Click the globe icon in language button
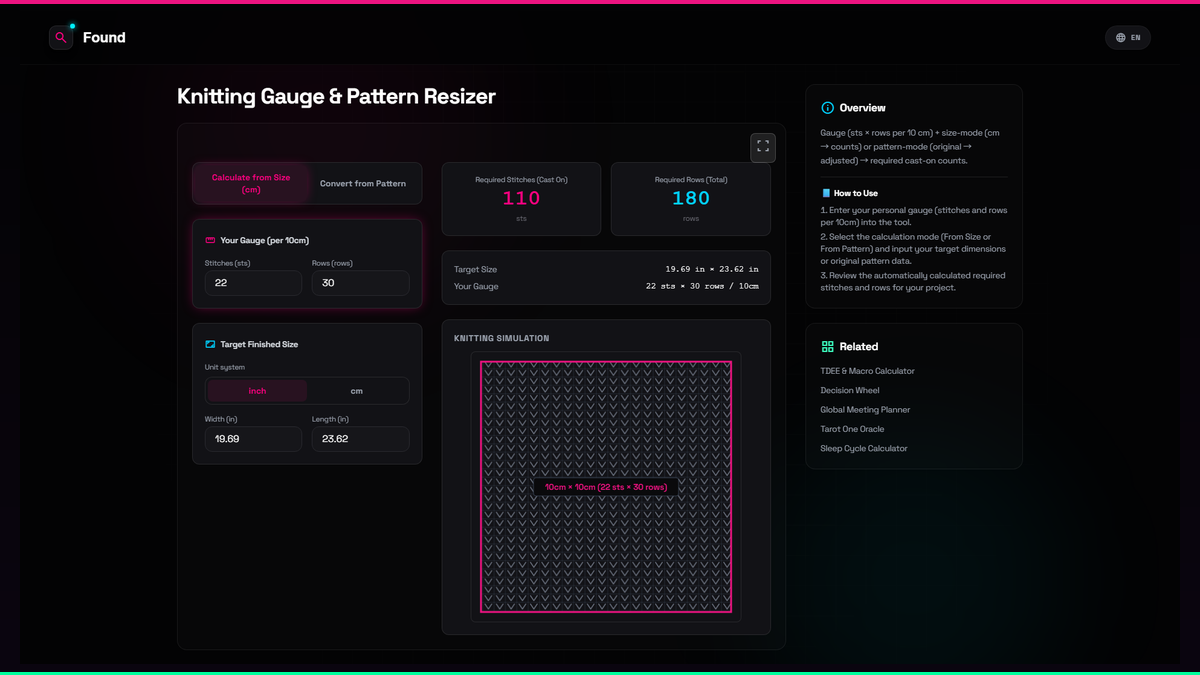The image size is (1200, 675). [1121, 38]
